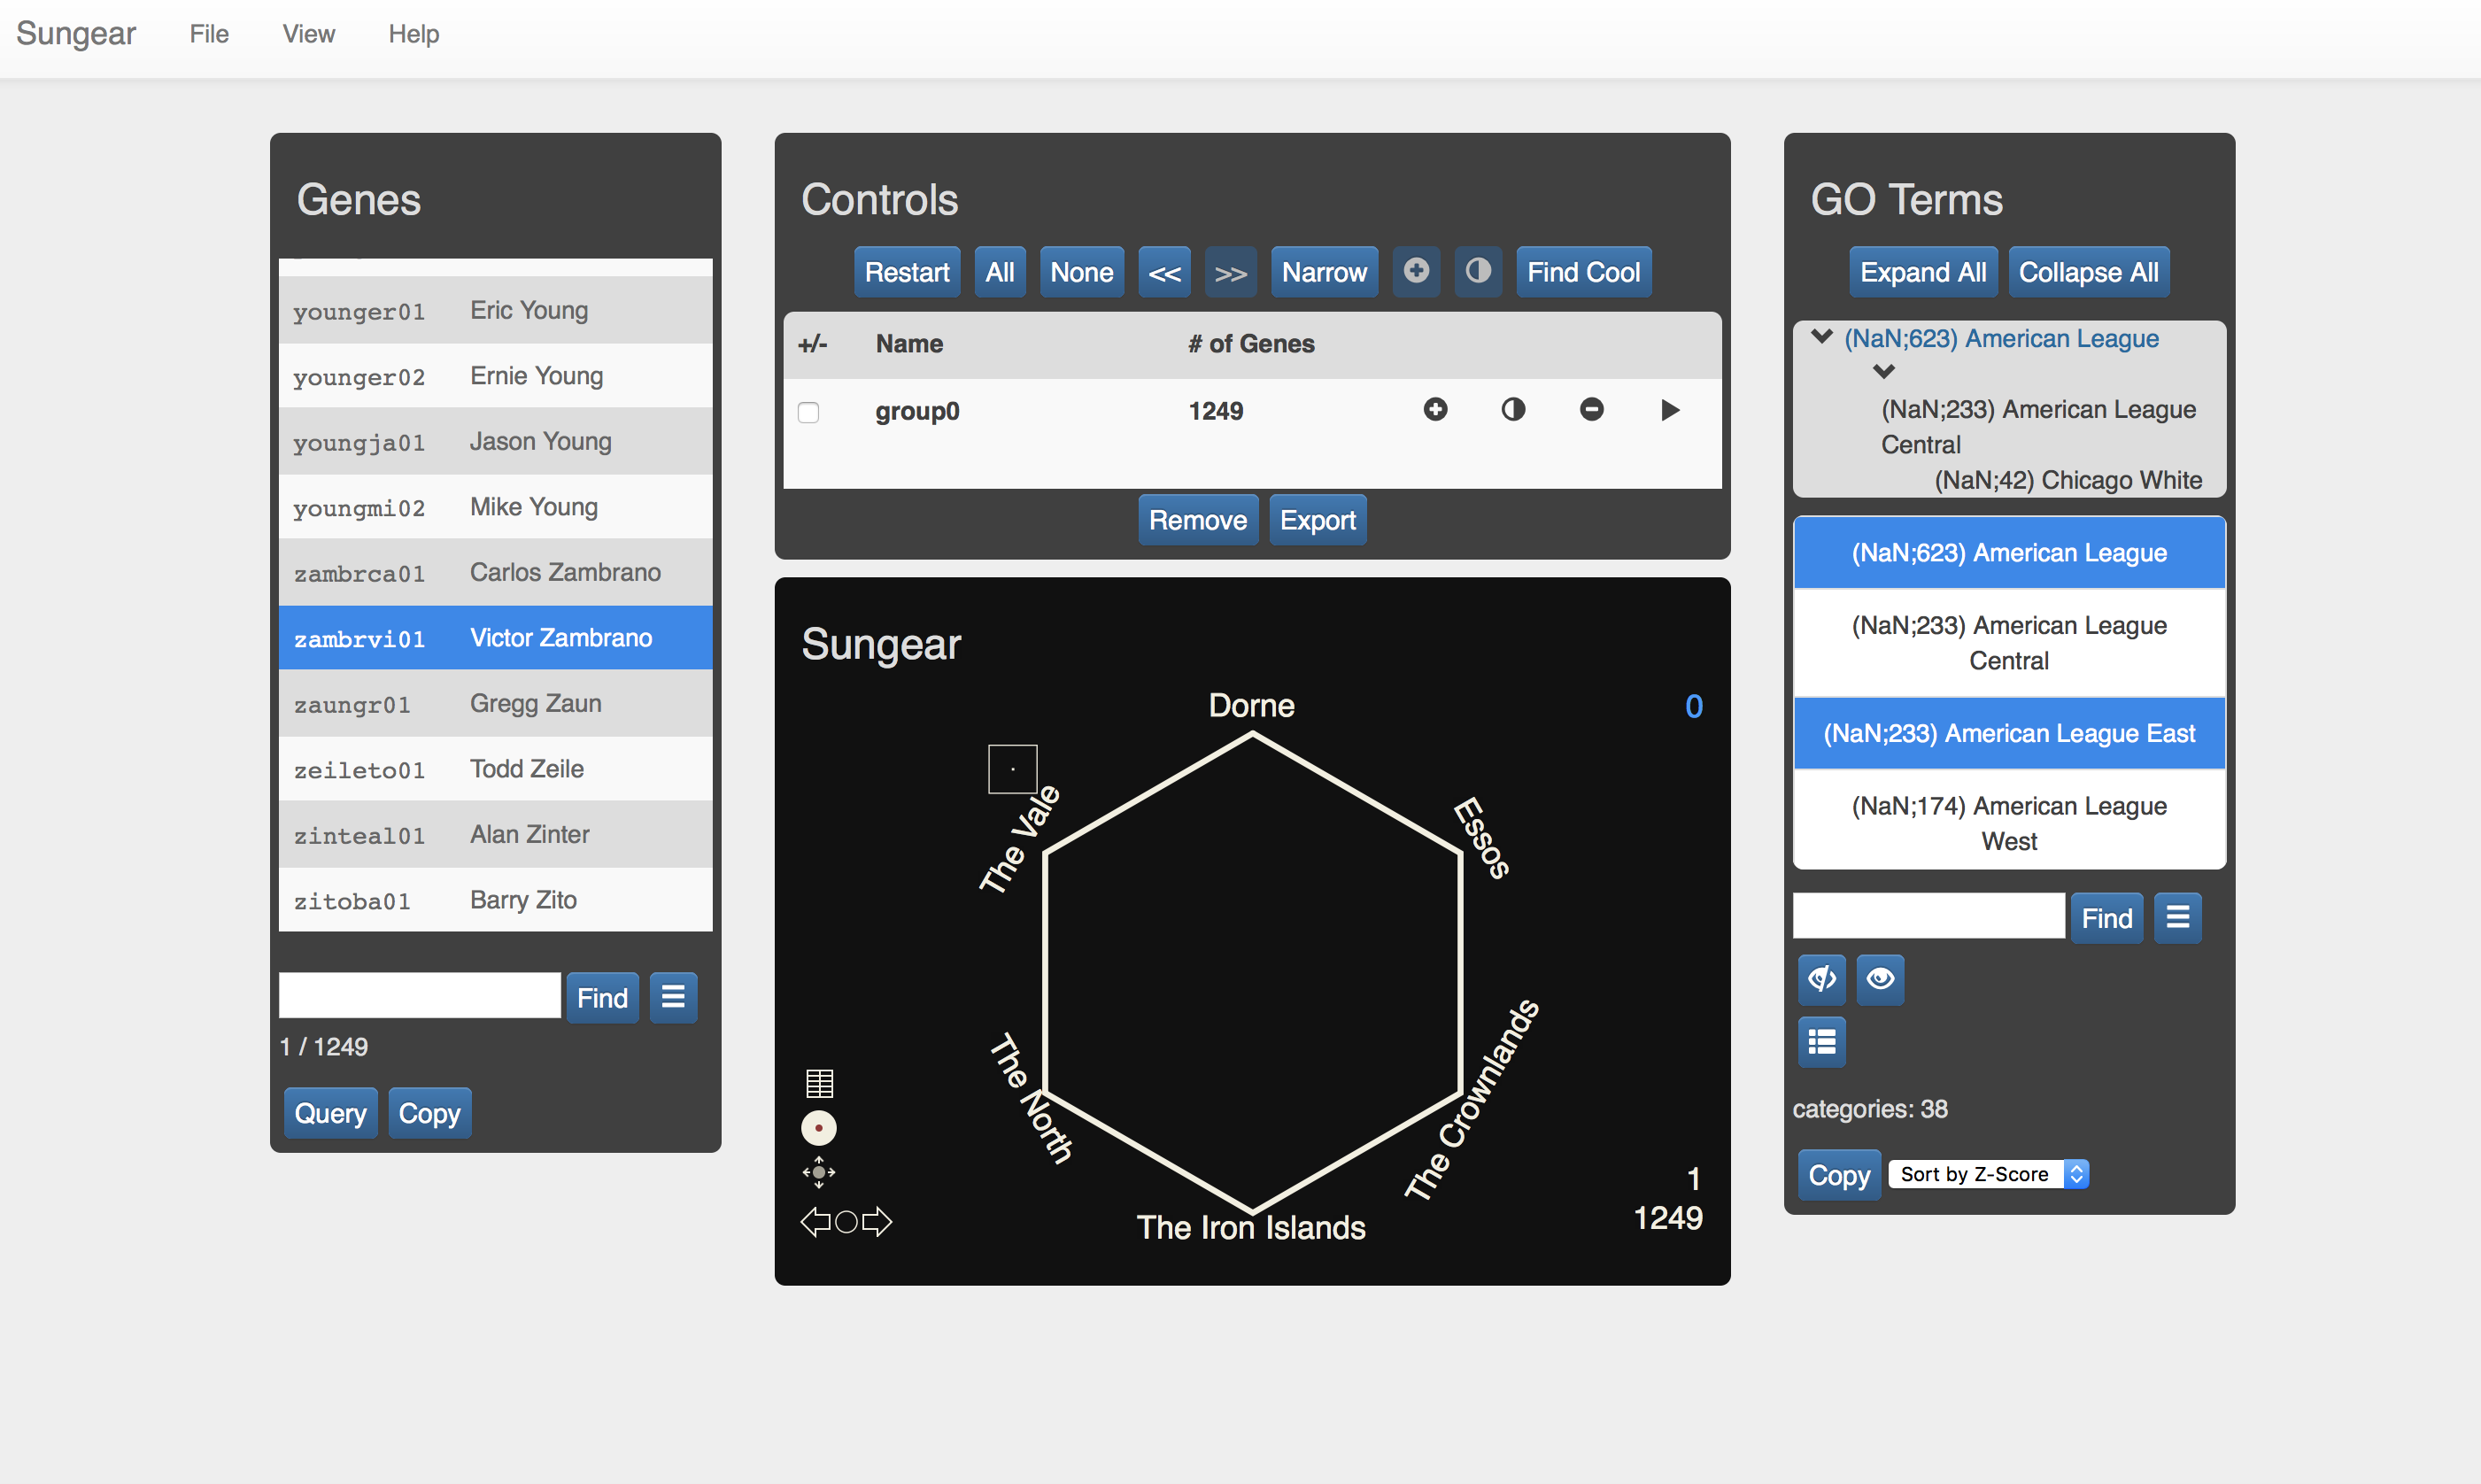Collapse the American League Central sub-node

pos(1883,372)
